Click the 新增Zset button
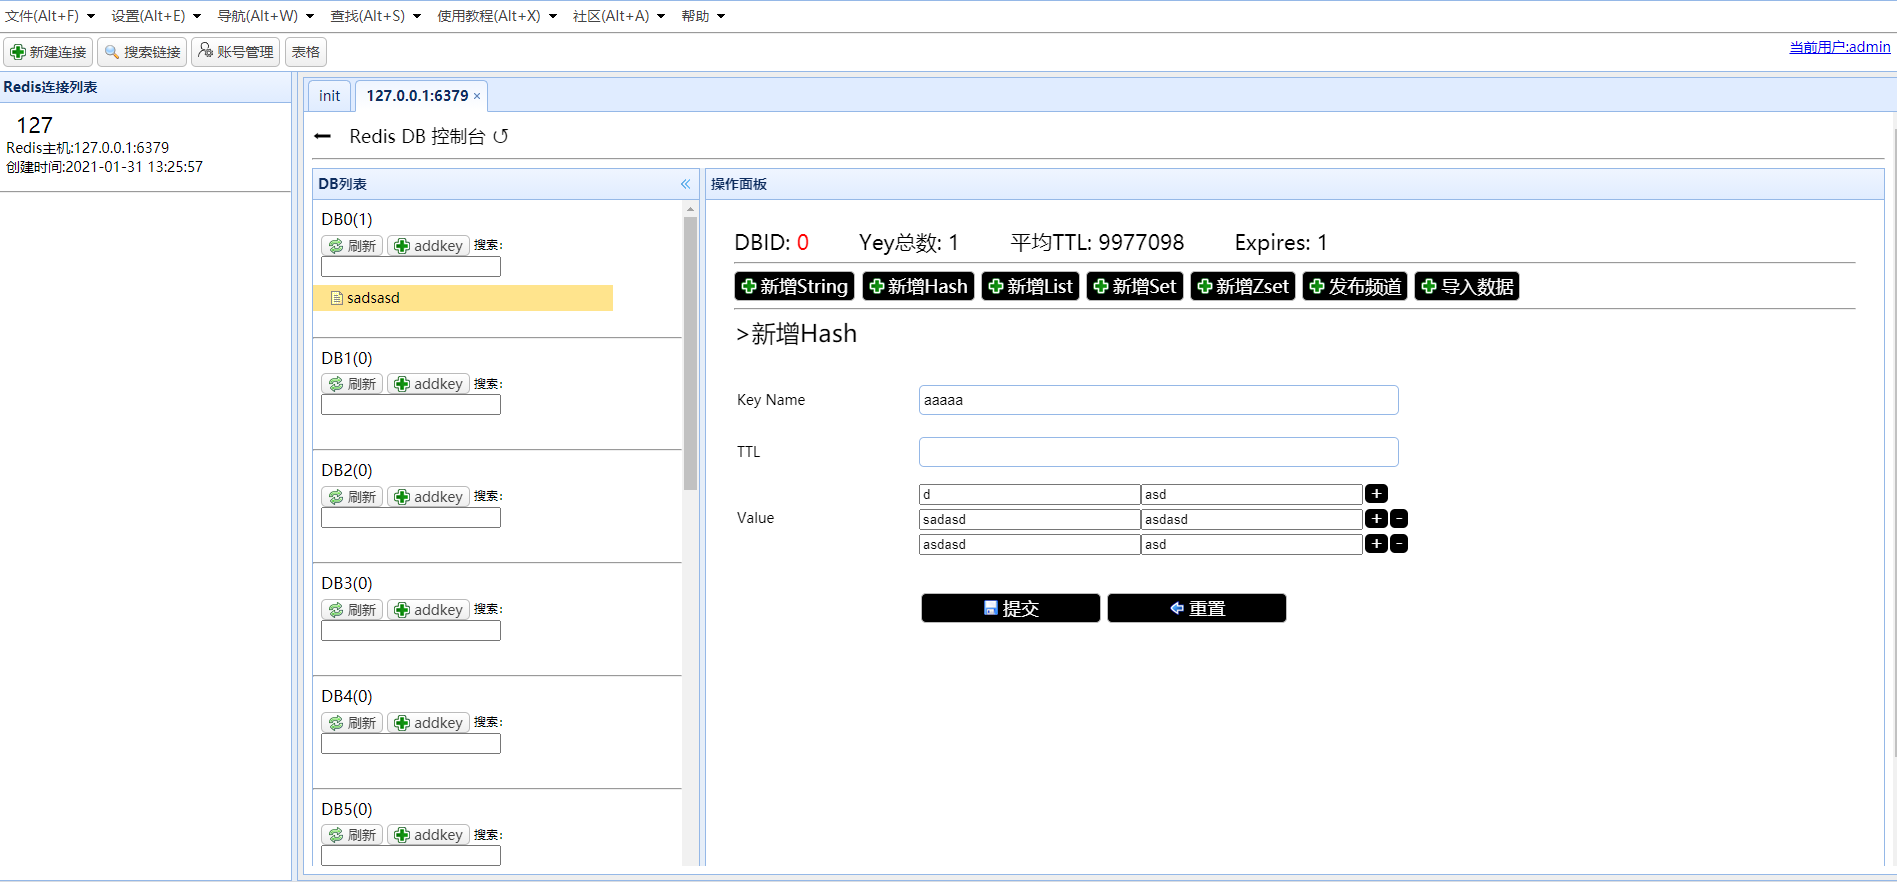 pos(1243,287)
